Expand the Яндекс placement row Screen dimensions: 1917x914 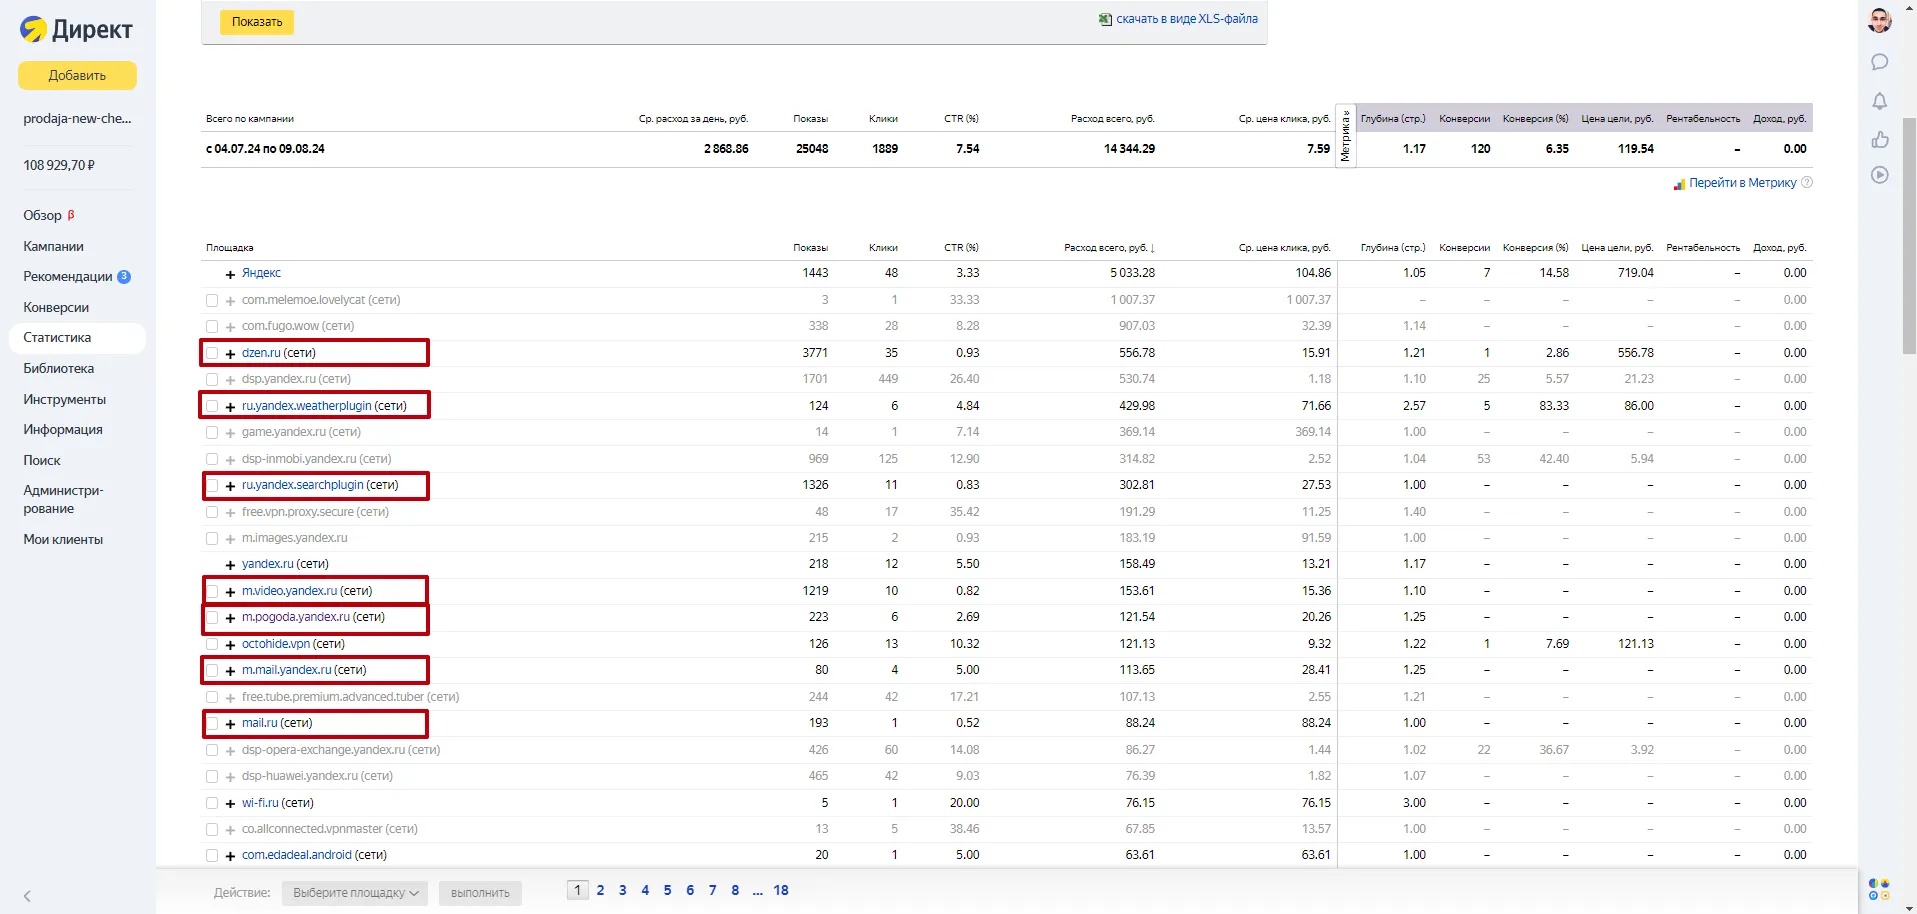point(230,274)
